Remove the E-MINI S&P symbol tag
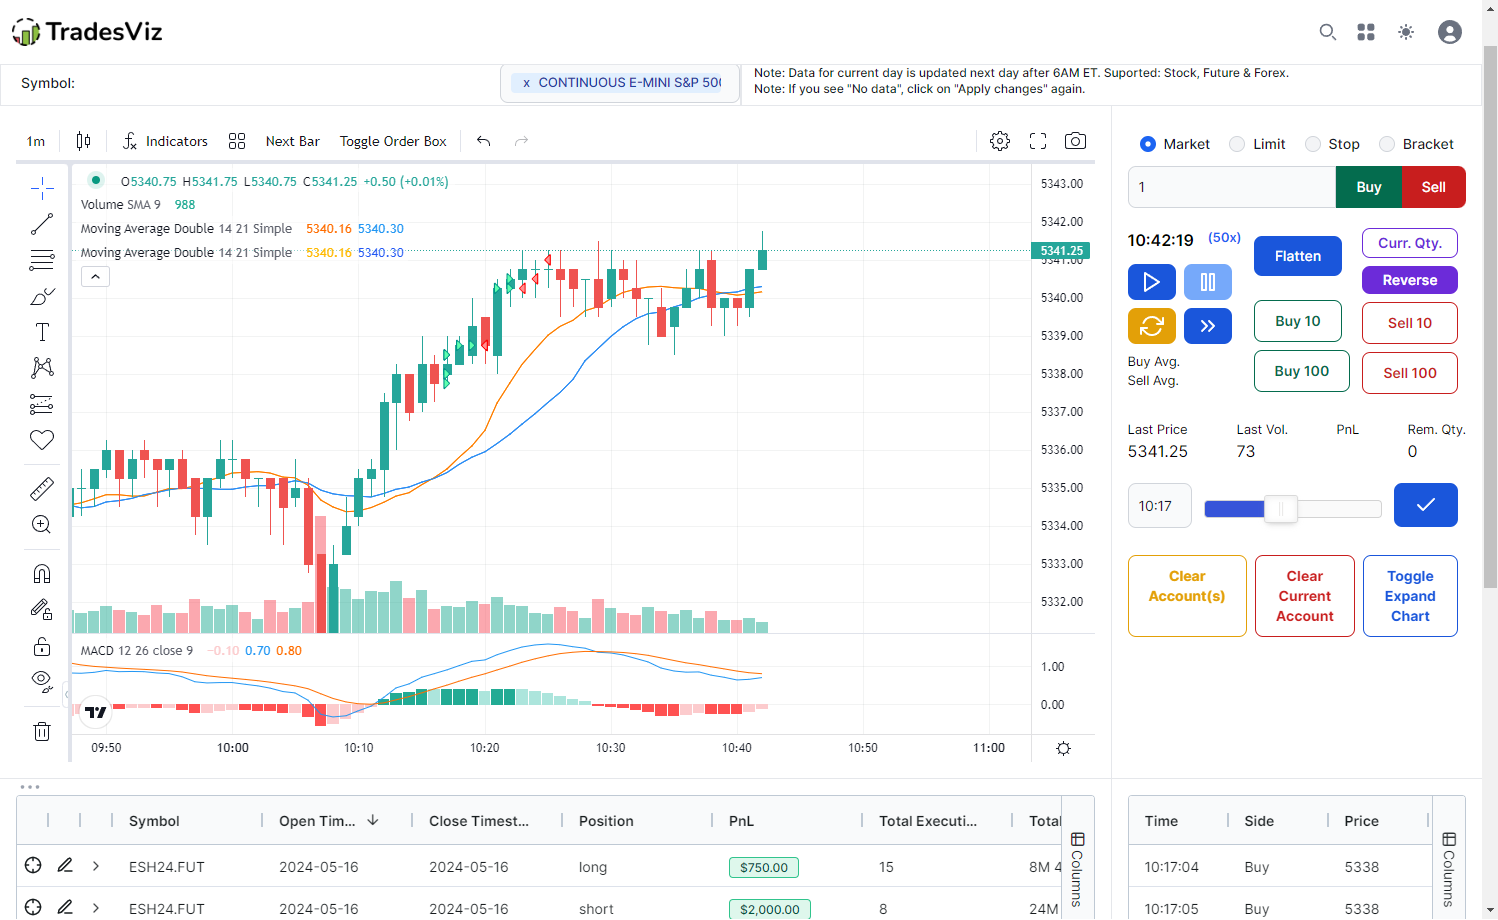Screen dimensions: 1498x920 point(526,83)
